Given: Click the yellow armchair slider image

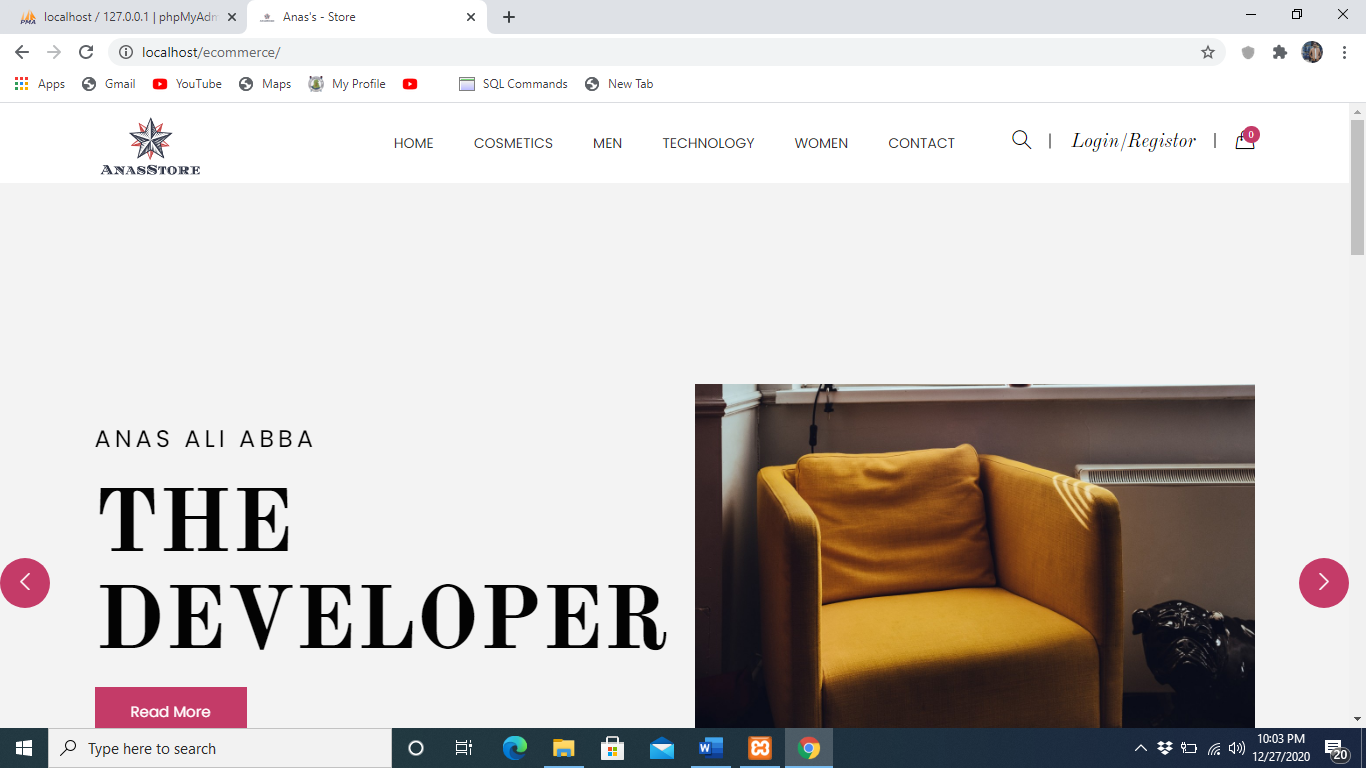Looking at the screenshot, I should pos(975,556).
